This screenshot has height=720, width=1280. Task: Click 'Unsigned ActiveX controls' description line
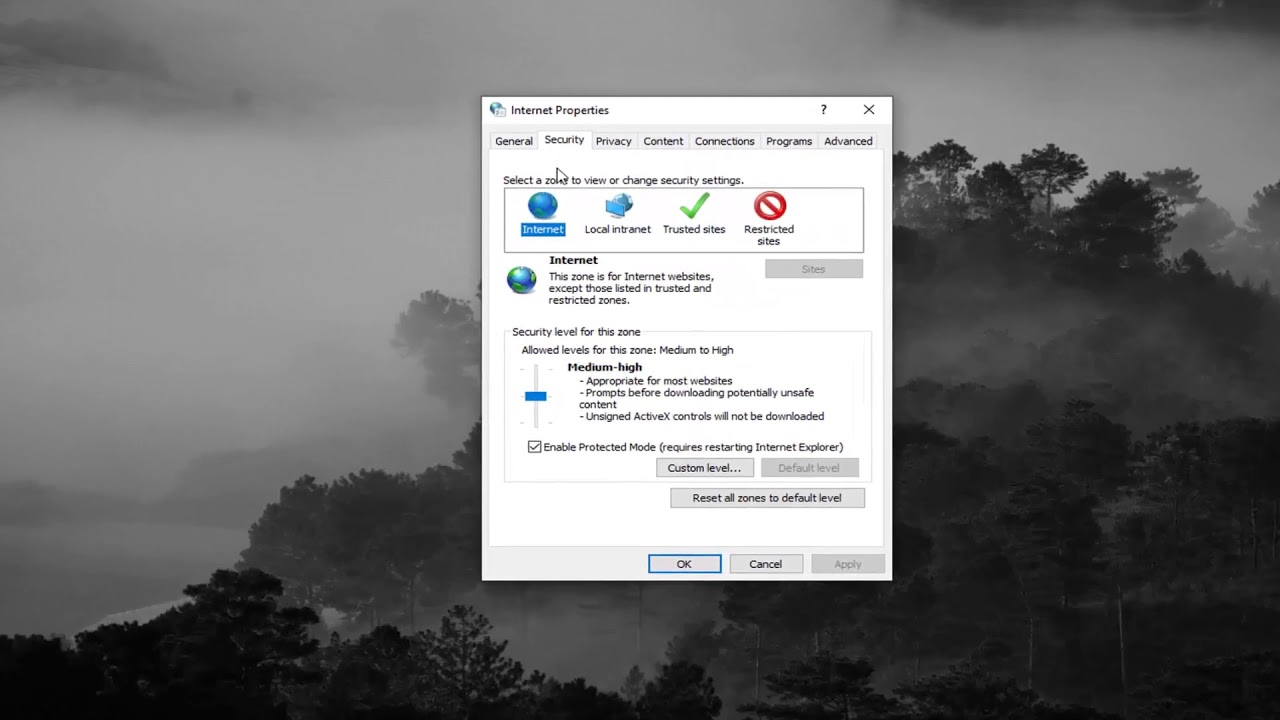pos(702,417)
